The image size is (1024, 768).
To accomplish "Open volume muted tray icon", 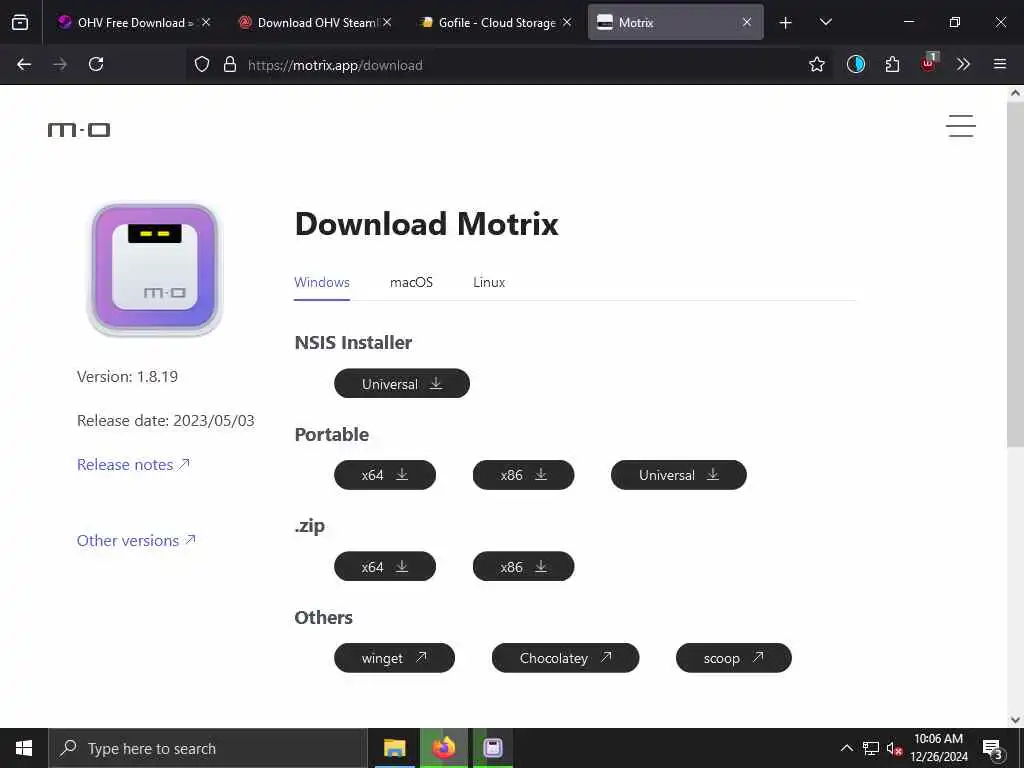I will [x=894, y=748].
